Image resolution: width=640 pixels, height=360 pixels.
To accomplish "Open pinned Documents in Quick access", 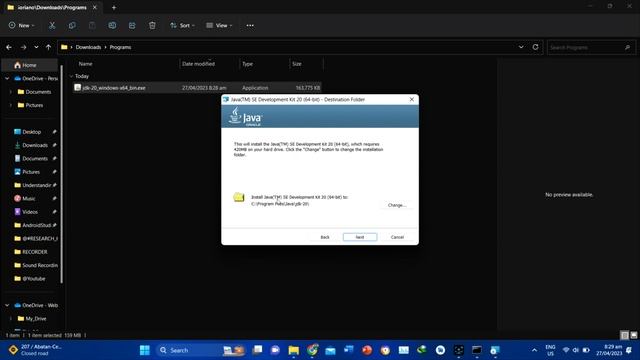I will (x=35, y=158).
